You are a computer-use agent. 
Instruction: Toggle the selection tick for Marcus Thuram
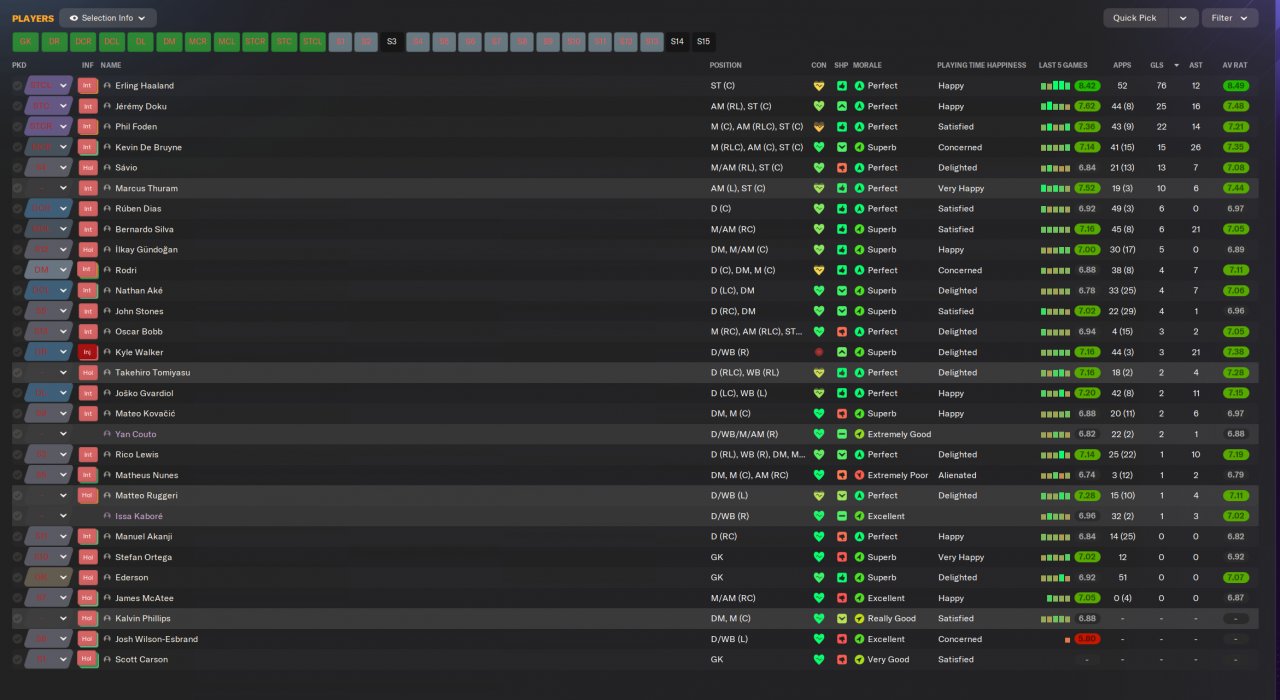(x=17, y=188)
